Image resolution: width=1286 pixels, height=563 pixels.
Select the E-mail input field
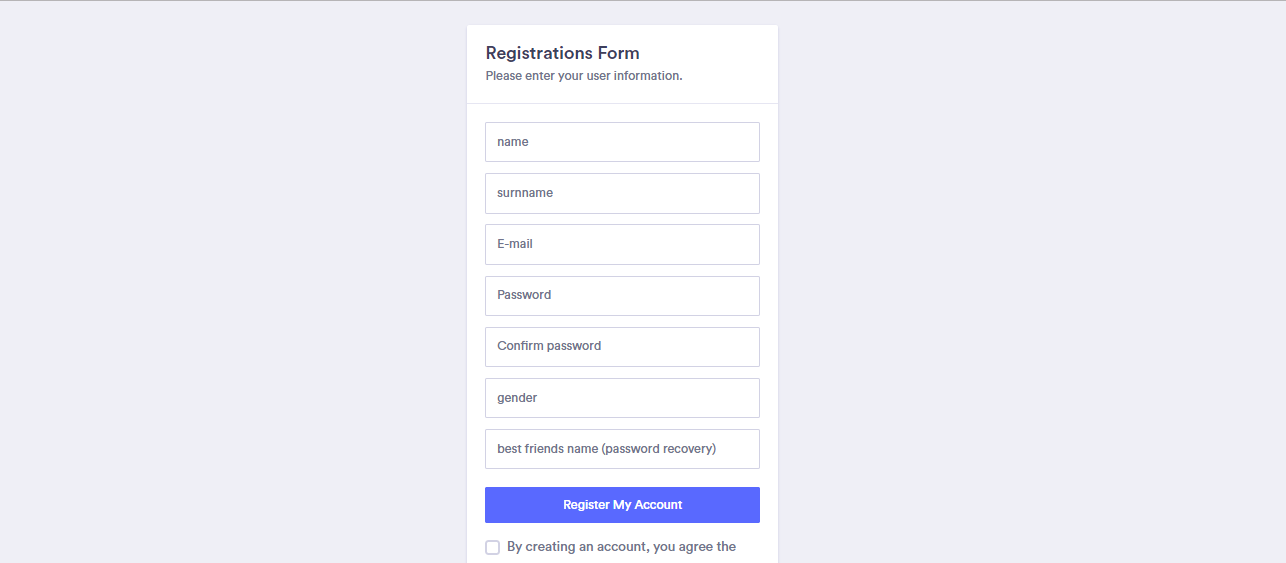click(x=622, y=244)
